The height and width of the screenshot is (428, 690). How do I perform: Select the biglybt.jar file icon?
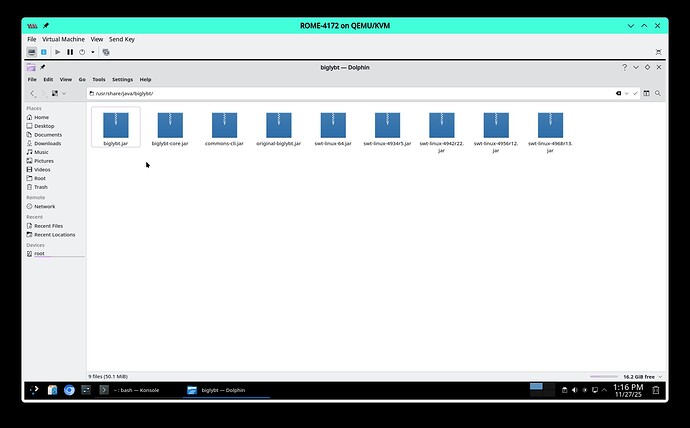click(x=115, y=125)
